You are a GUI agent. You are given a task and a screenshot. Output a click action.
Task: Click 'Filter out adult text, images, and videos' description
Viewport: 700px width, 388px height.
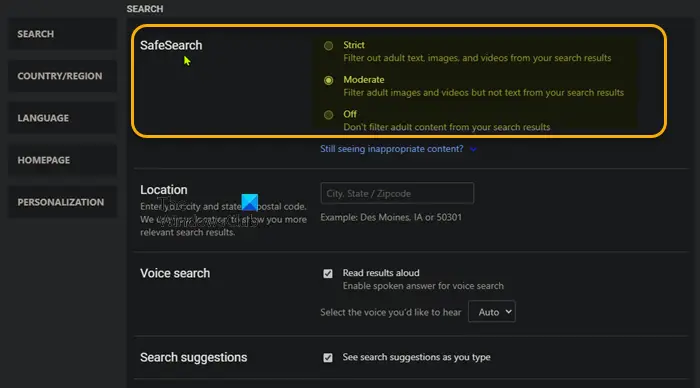point(477,58)
